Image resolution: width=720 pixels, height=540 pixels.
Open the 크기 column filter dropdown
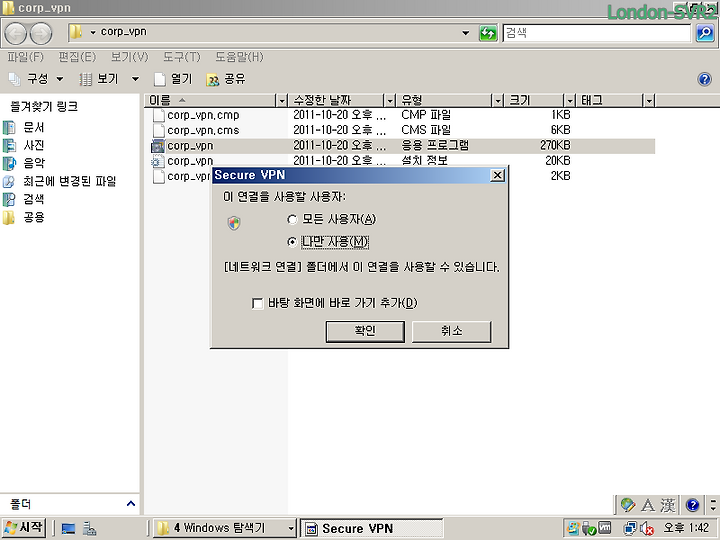570,100
